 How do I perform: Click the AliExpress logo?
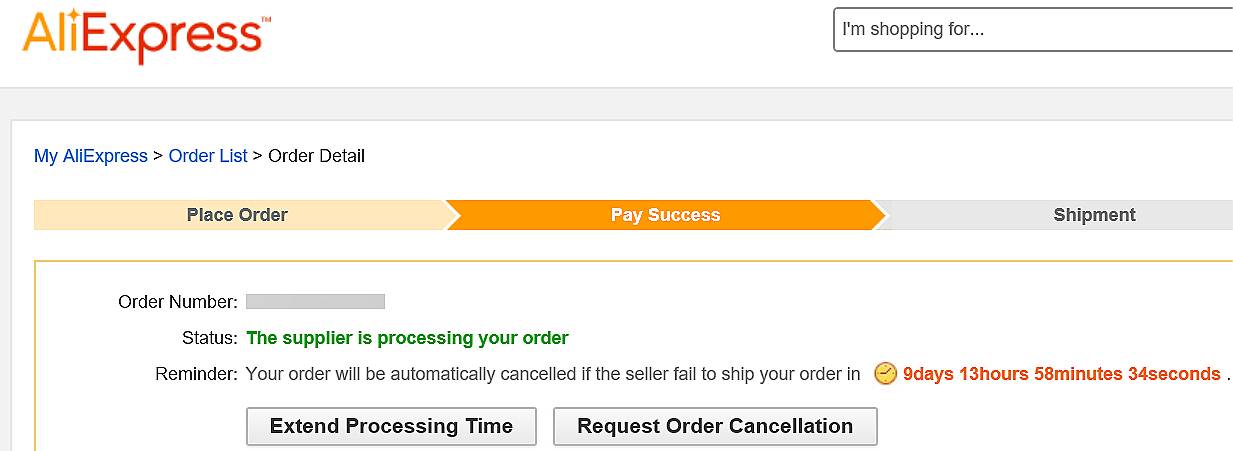point(142,36)
